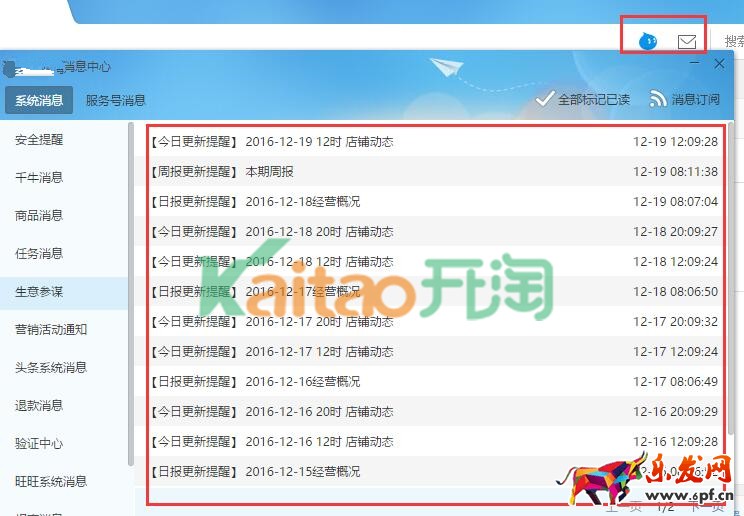Open 验证中心 in the sidebar
The height and width of the screenshot is (516, 744).
pyautogui.click(x=39, y=444)
